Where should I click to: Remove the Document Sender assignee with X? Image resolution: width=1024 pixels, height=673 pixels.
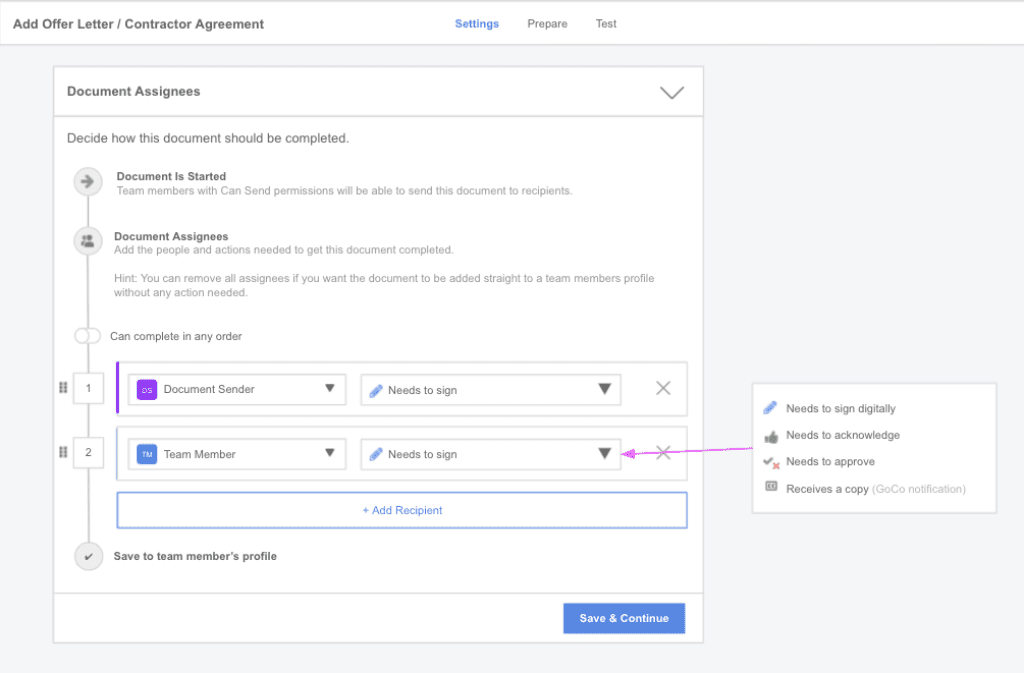pyautogui.click(x=663, y=388)
